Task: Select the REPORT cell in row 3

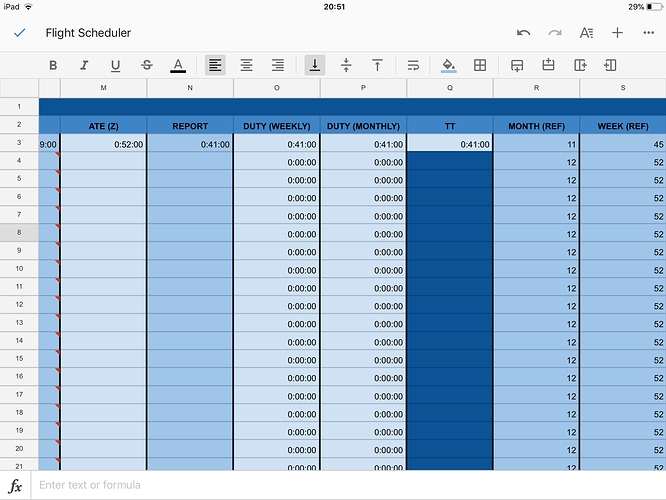Action: click(190, 144)
